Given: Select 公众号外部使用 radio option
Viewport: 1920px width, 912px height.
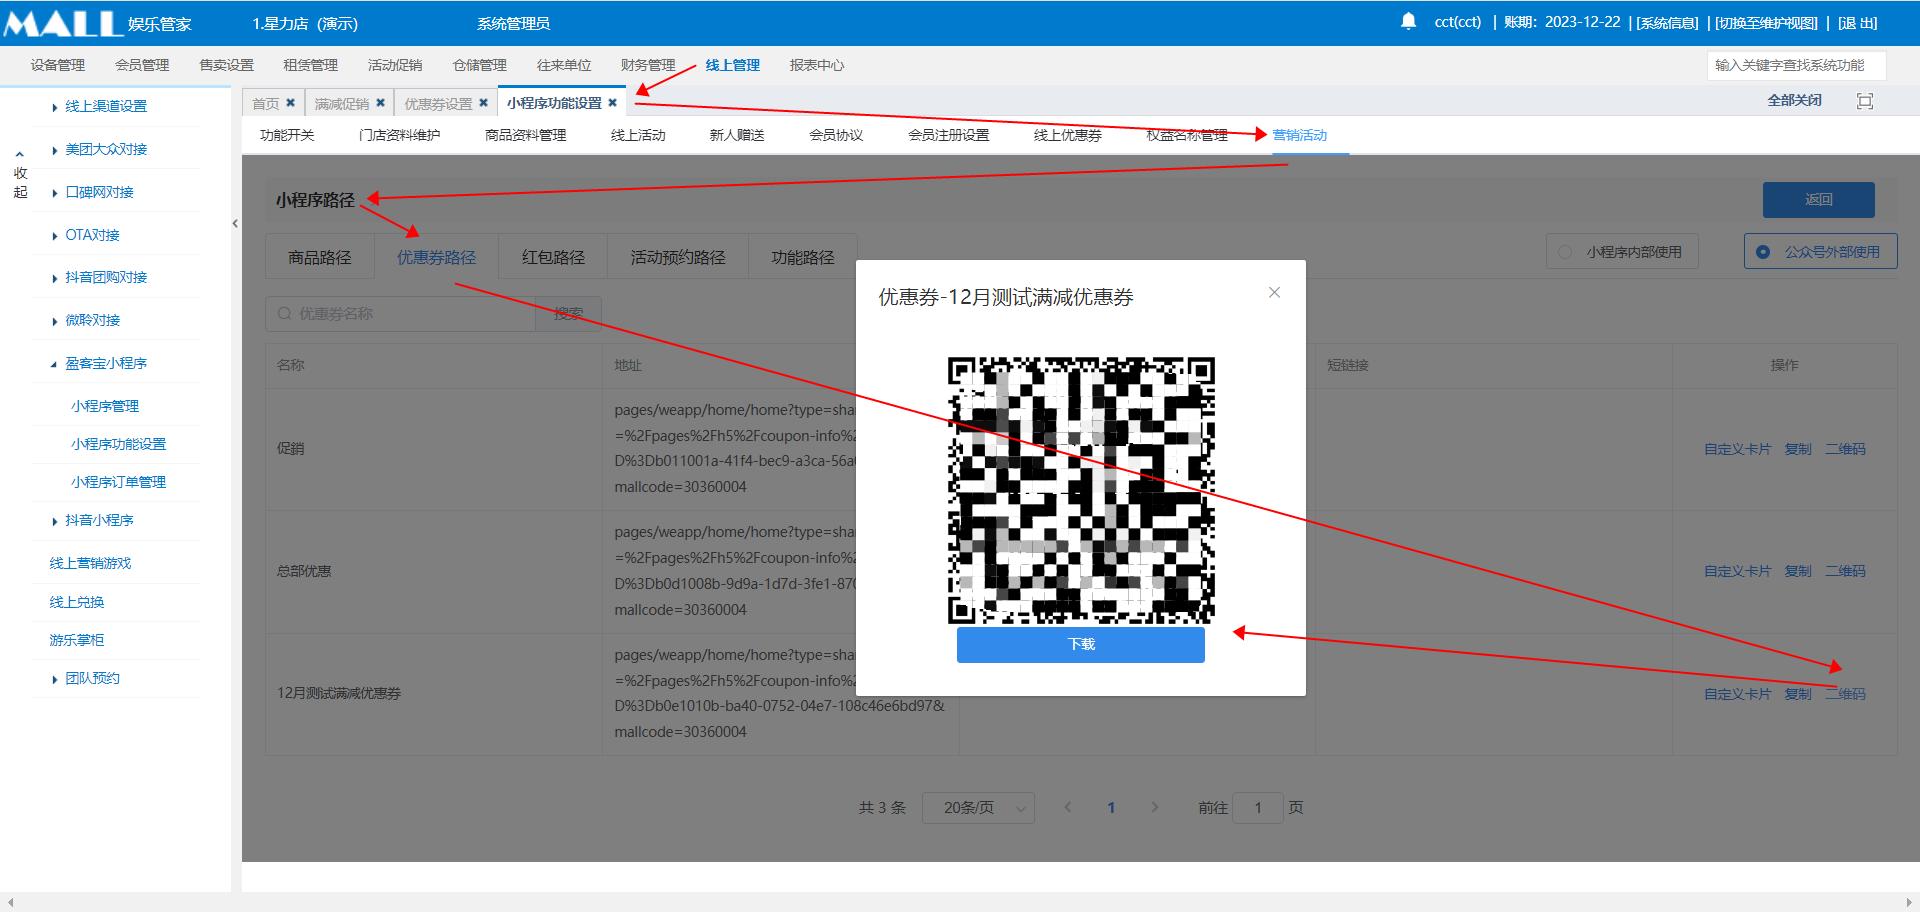Looking at the screenshot, I should (x=1820, y=252).
